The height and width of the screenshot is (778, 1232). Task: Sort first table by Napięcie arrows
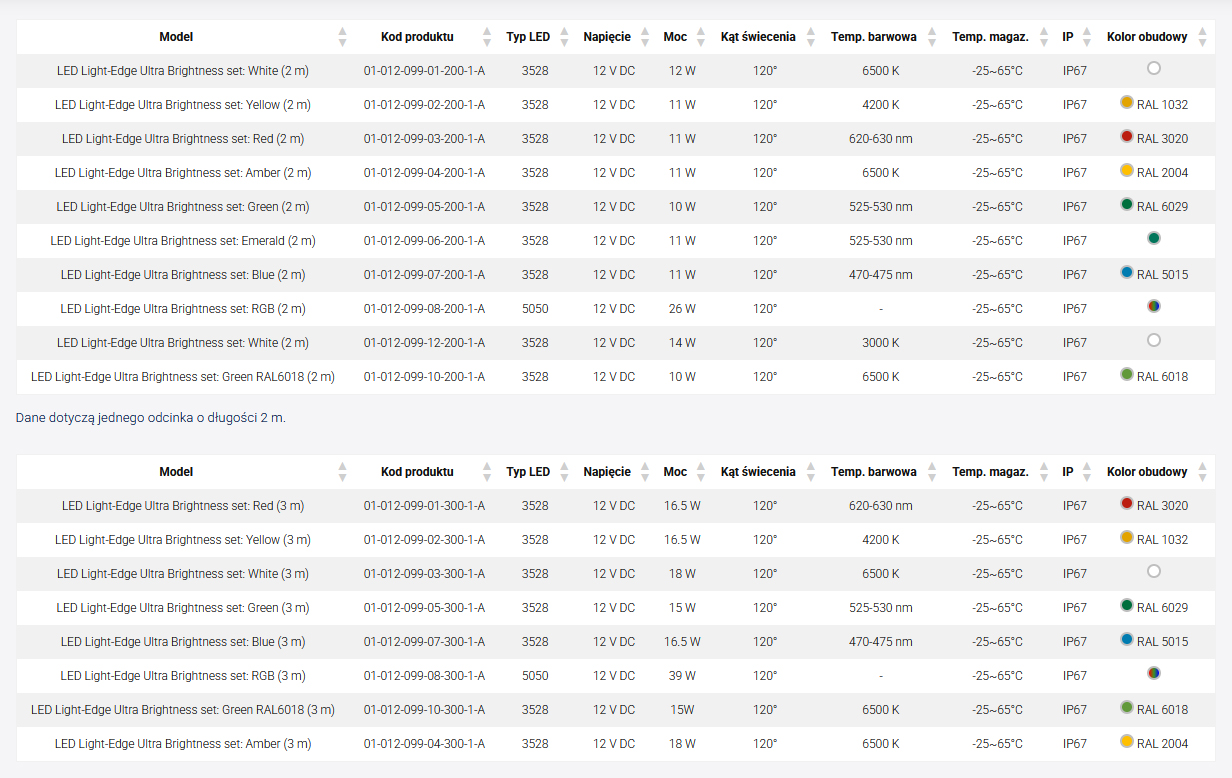point(645,37)
